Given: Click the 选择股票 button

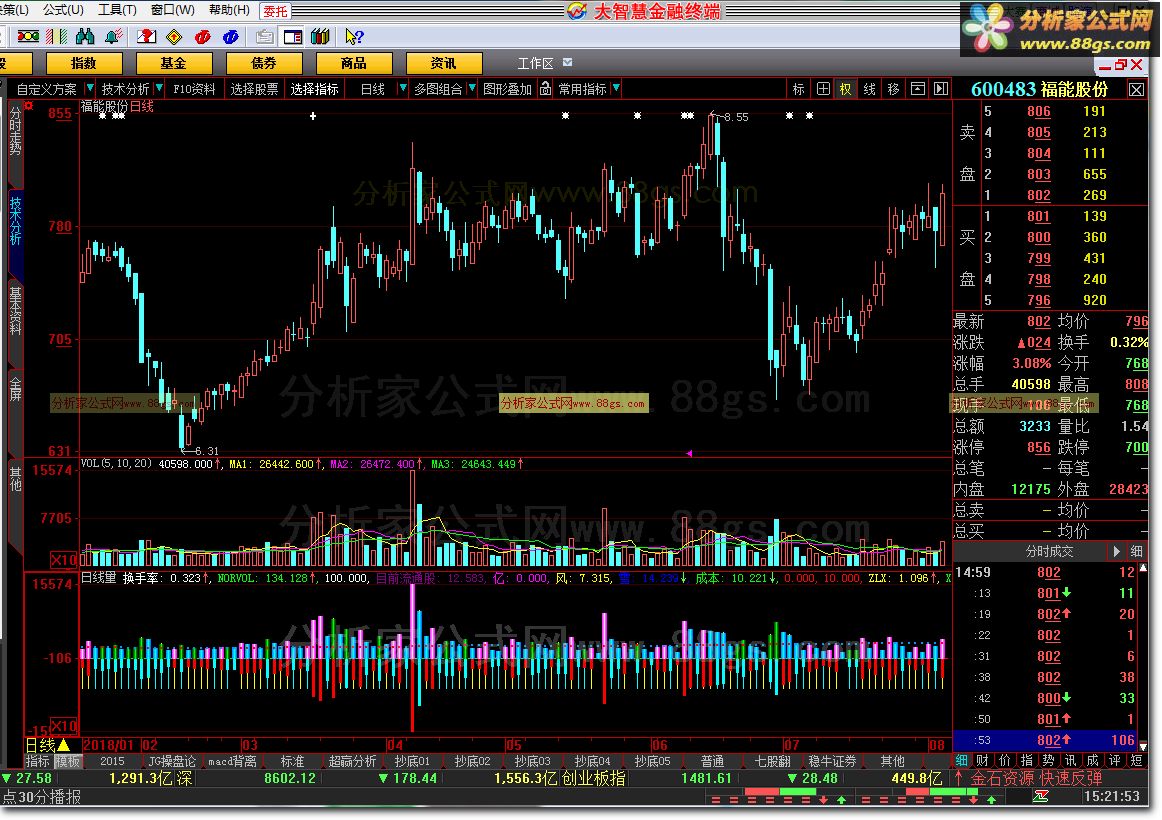Looking at the screenshot, I should coord(254,89).
